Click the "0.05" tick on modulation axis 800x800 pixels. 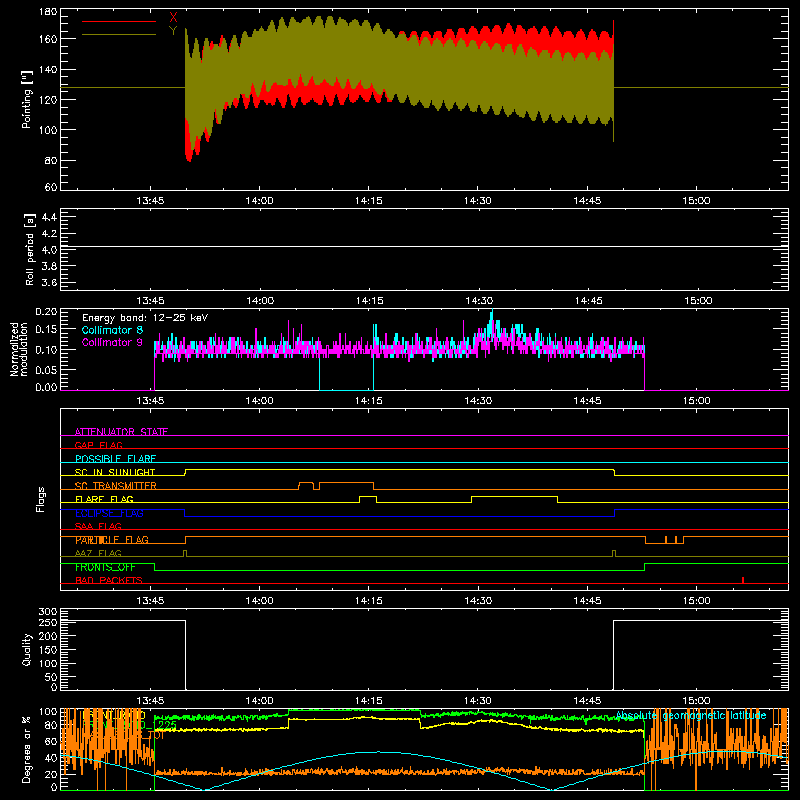pyautogui.click(x=46, y=369)
